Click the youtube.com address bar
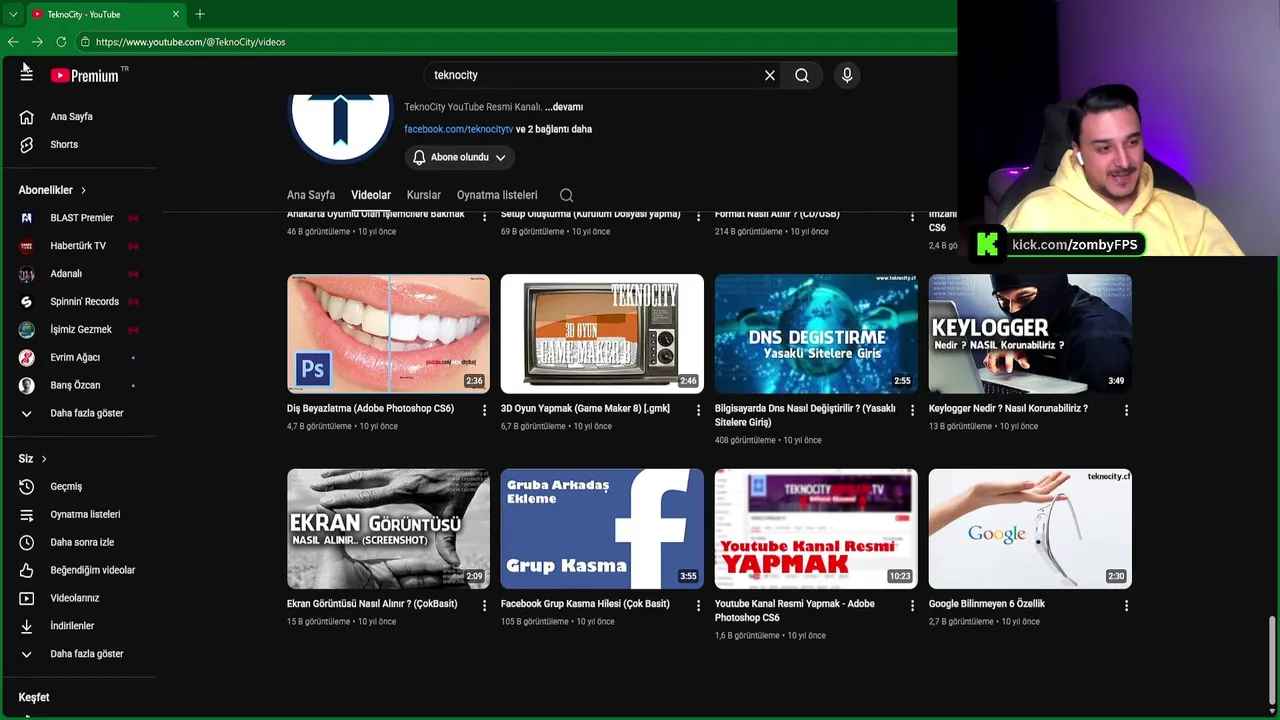 [515, 42]
